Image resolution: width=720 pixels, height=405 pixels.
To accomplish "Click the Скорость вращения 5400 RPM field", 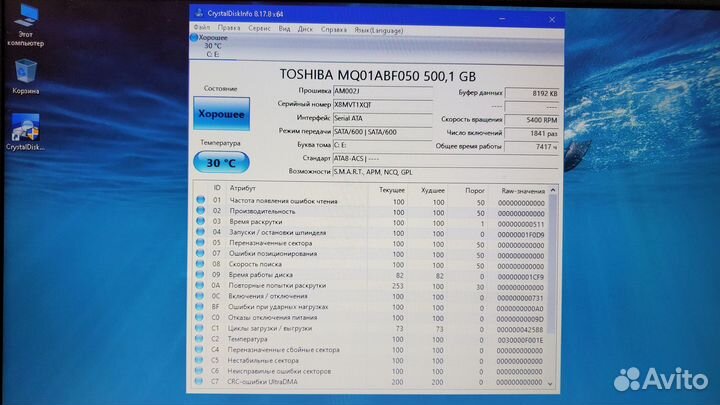I will pyautogui.click(x=532, y=120).
